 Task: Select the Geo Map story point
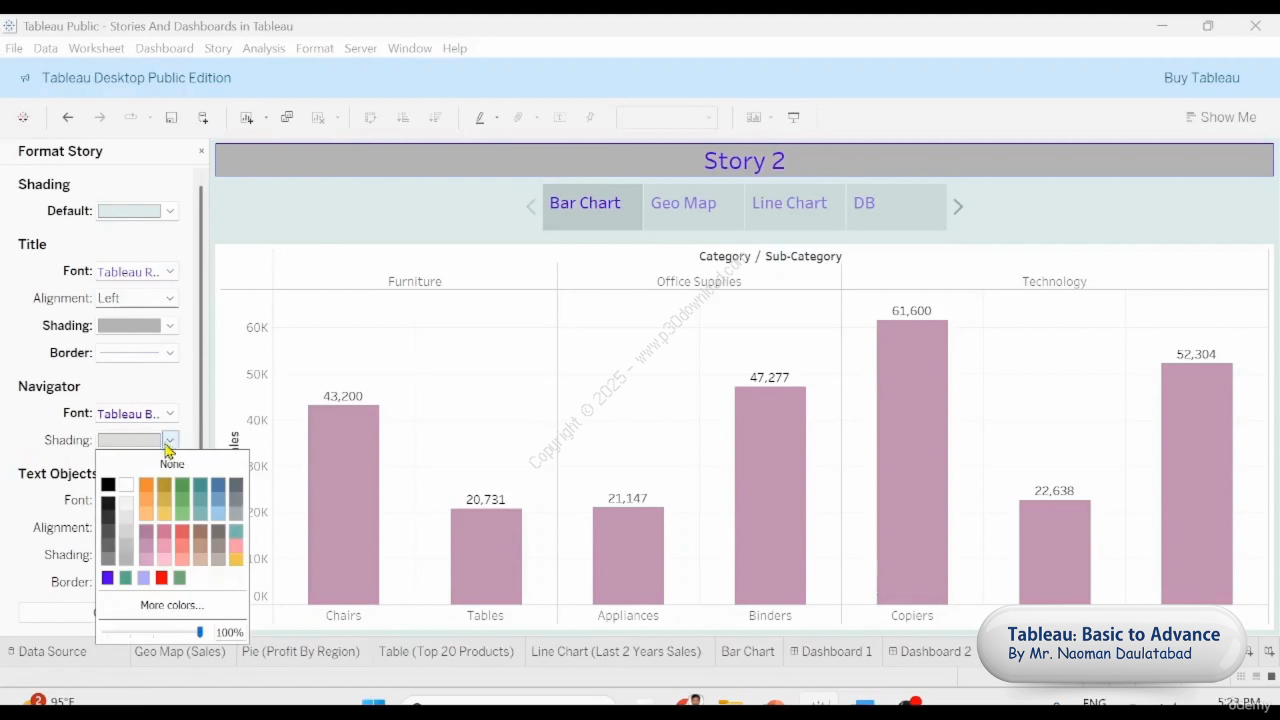(x=694, y=207)
